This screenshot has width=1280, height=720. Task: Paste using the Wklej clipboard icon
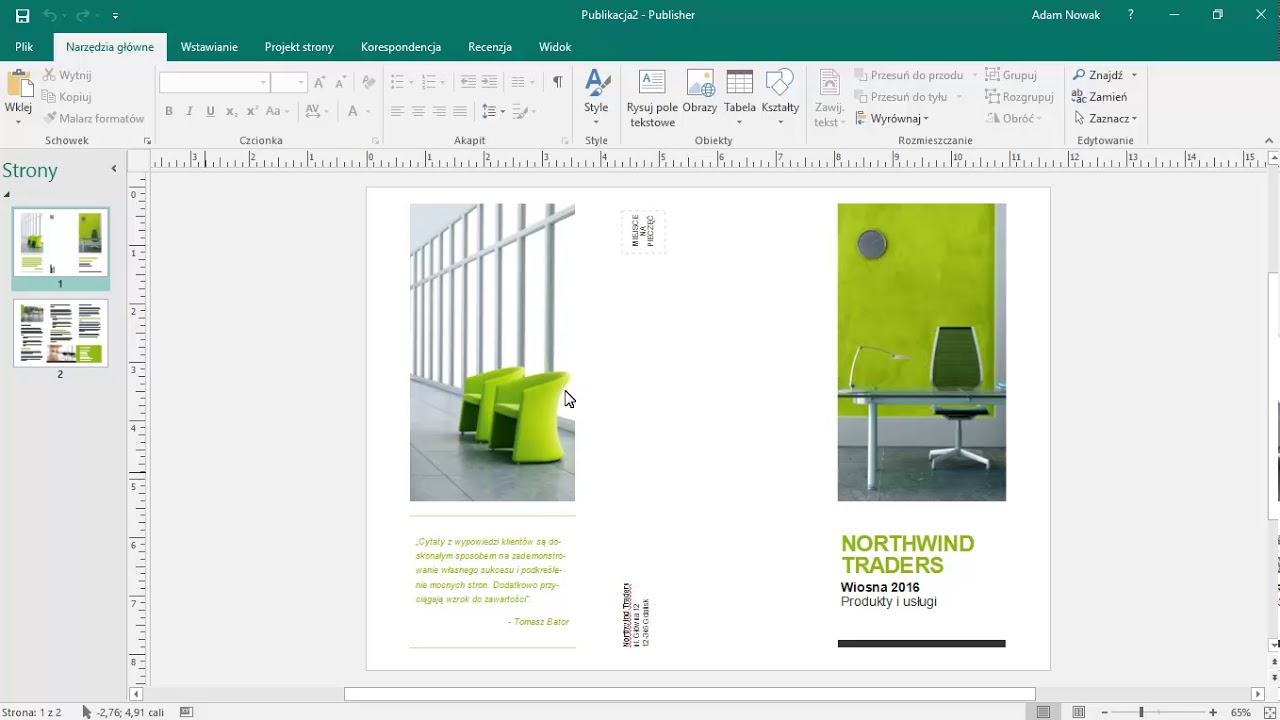(18, 84)
